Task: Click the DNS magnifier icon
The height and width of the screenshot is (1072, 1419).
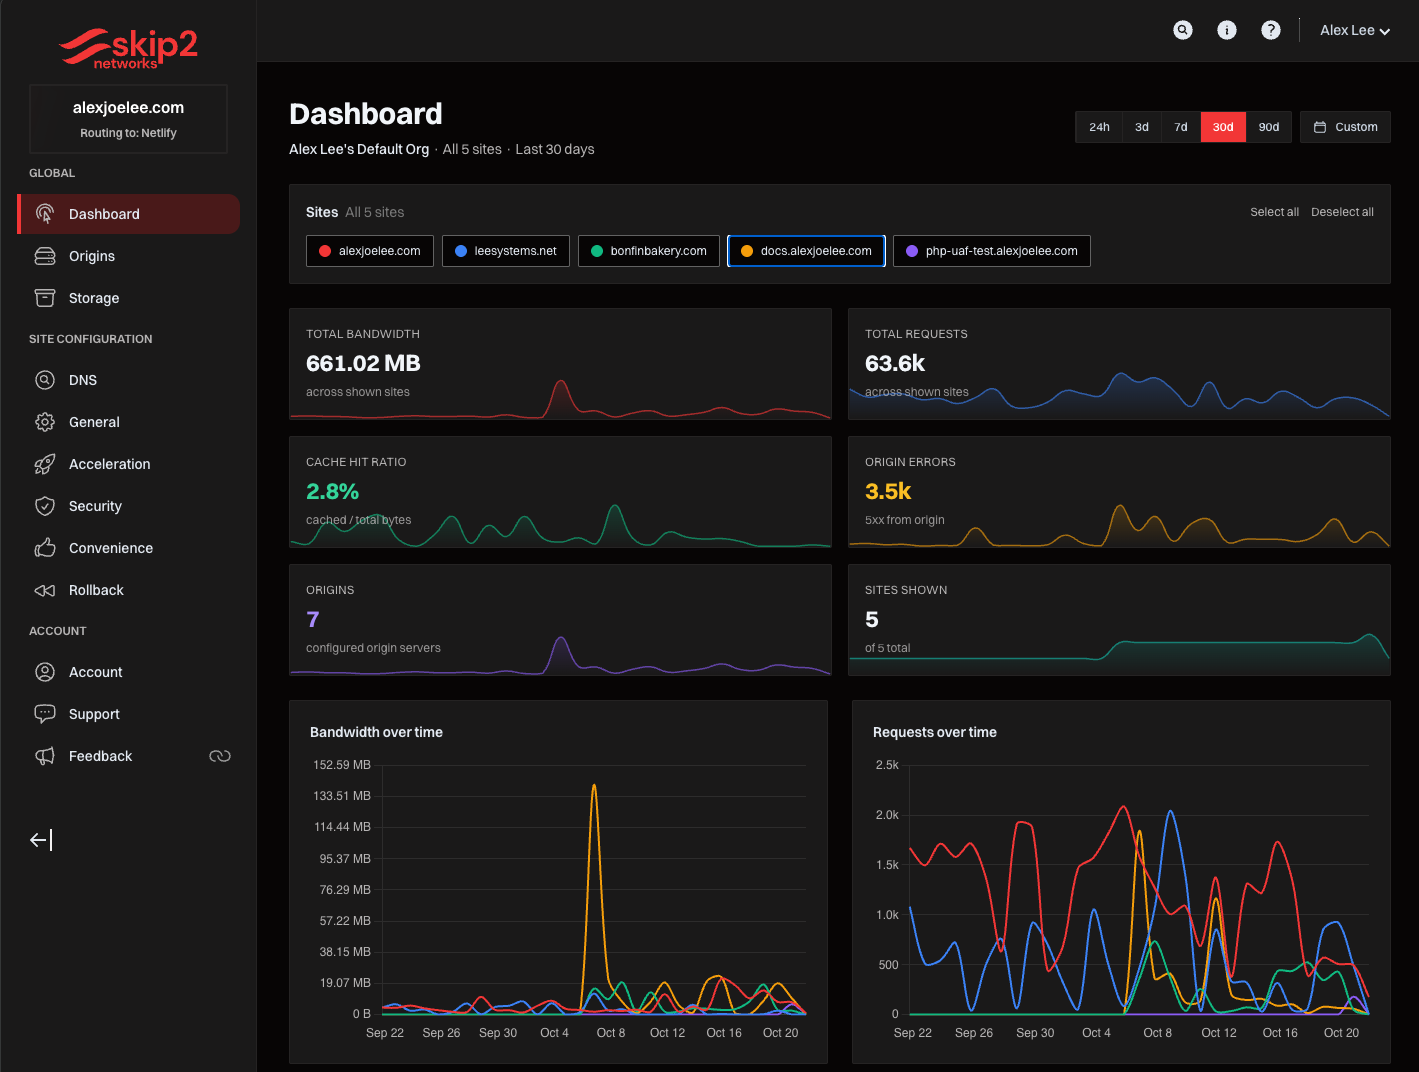Action: tap(45, 380)
